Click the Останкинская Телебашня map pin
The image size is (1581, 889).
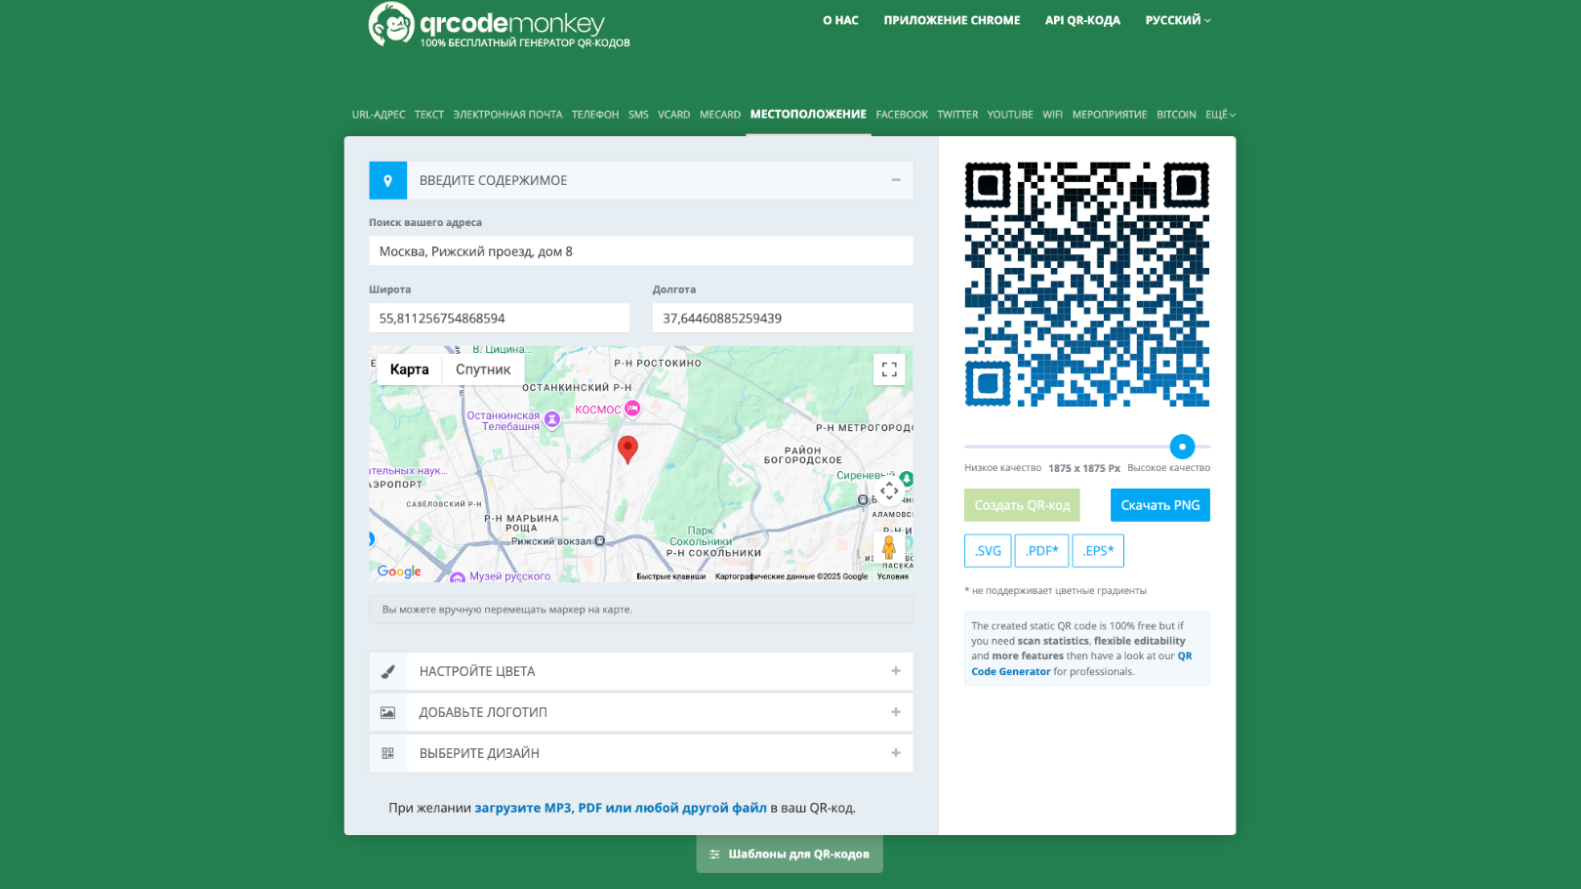pyautogui.click(x=552, y=420)
